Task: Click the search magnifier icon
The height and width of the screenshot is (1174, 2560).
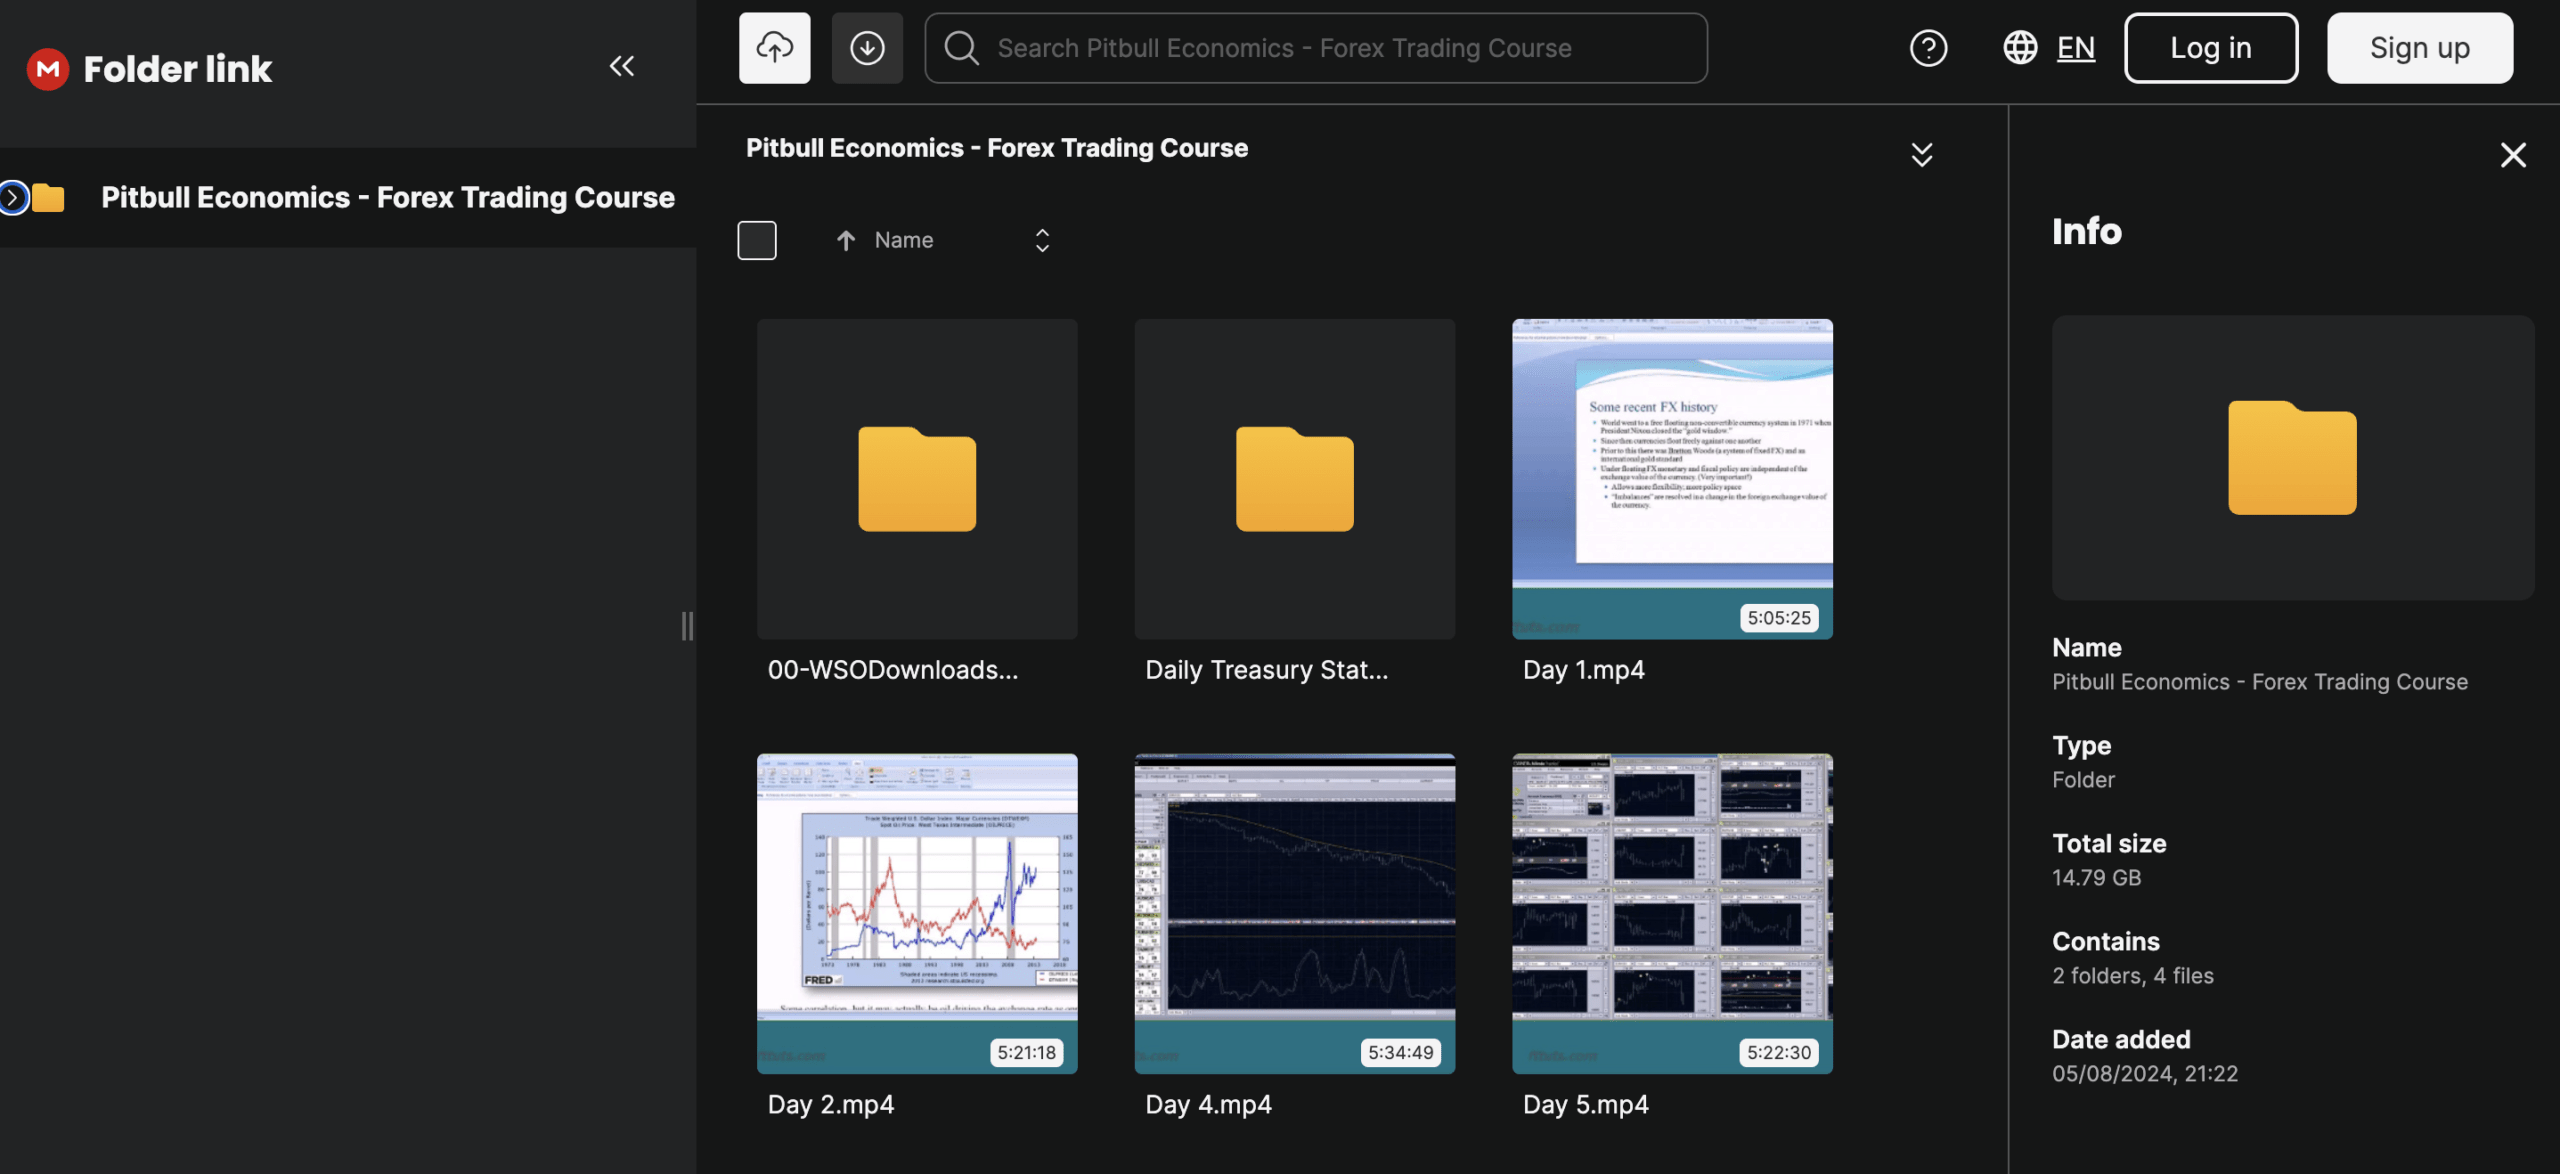Action: pyautogui.click(x=961, y=48)
